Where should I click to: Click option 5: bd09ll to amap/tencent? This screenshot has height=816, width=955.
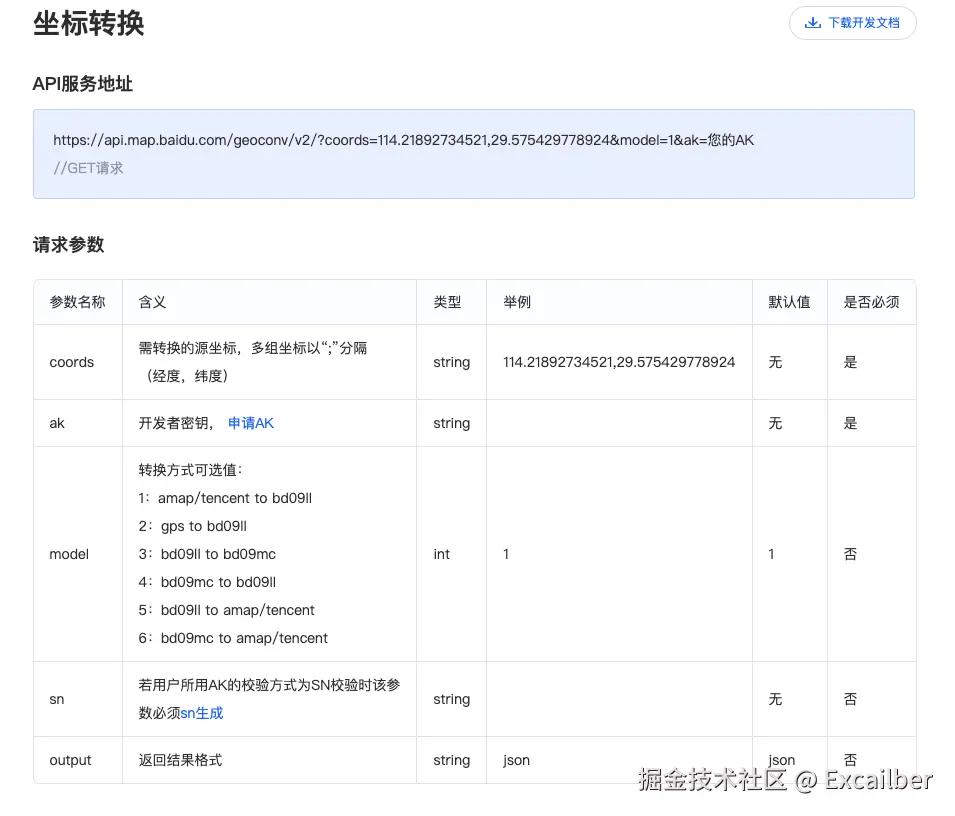(227, 610)
